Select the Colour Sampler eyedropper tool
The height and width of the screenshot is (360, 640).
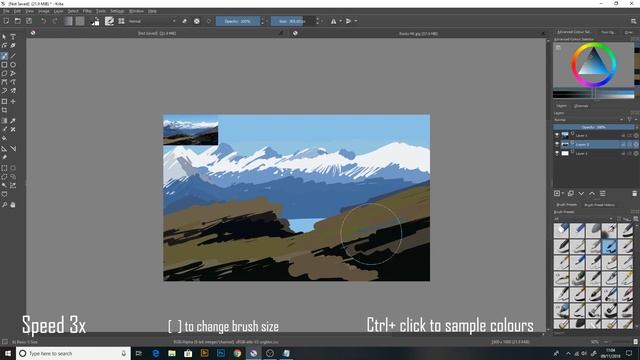click(x=13, y=121)
